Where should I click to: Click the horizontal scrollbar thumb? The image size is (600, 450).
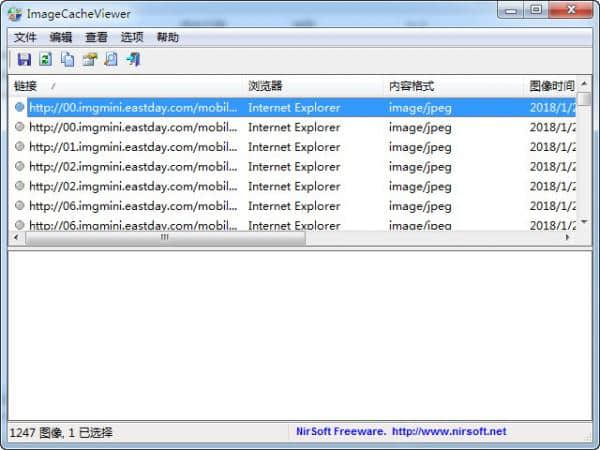coord(166,238)
